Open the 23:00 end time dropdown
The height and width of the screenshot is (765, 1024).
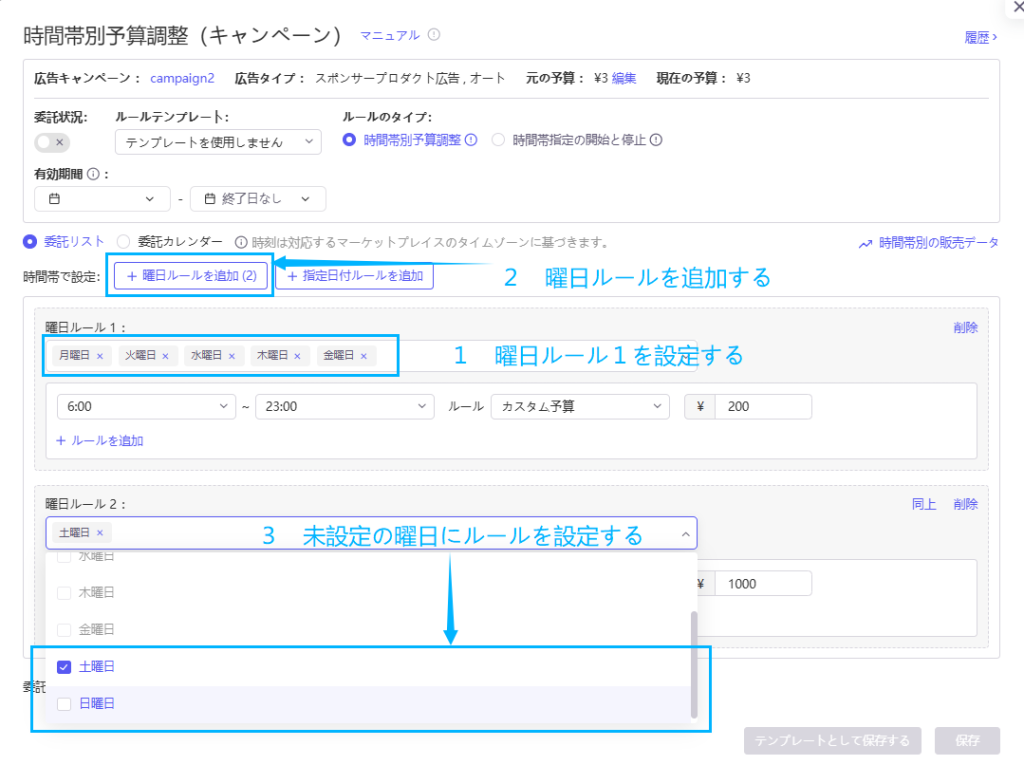345,406
